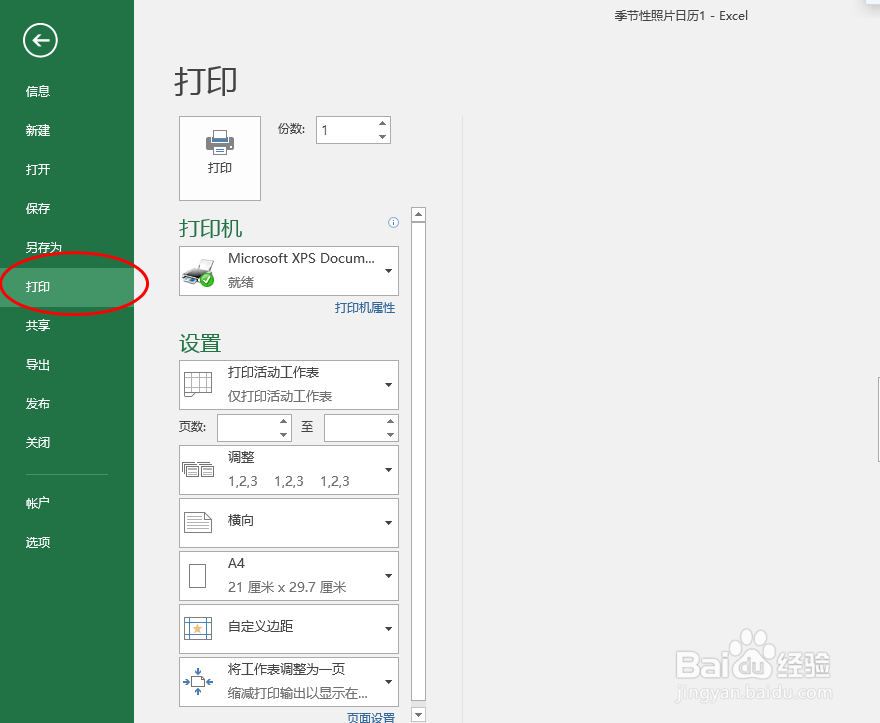This screenshot has height=723, width=880.
Task: Click the large Print (打印) printer icon button
Action: coord(219,158)
